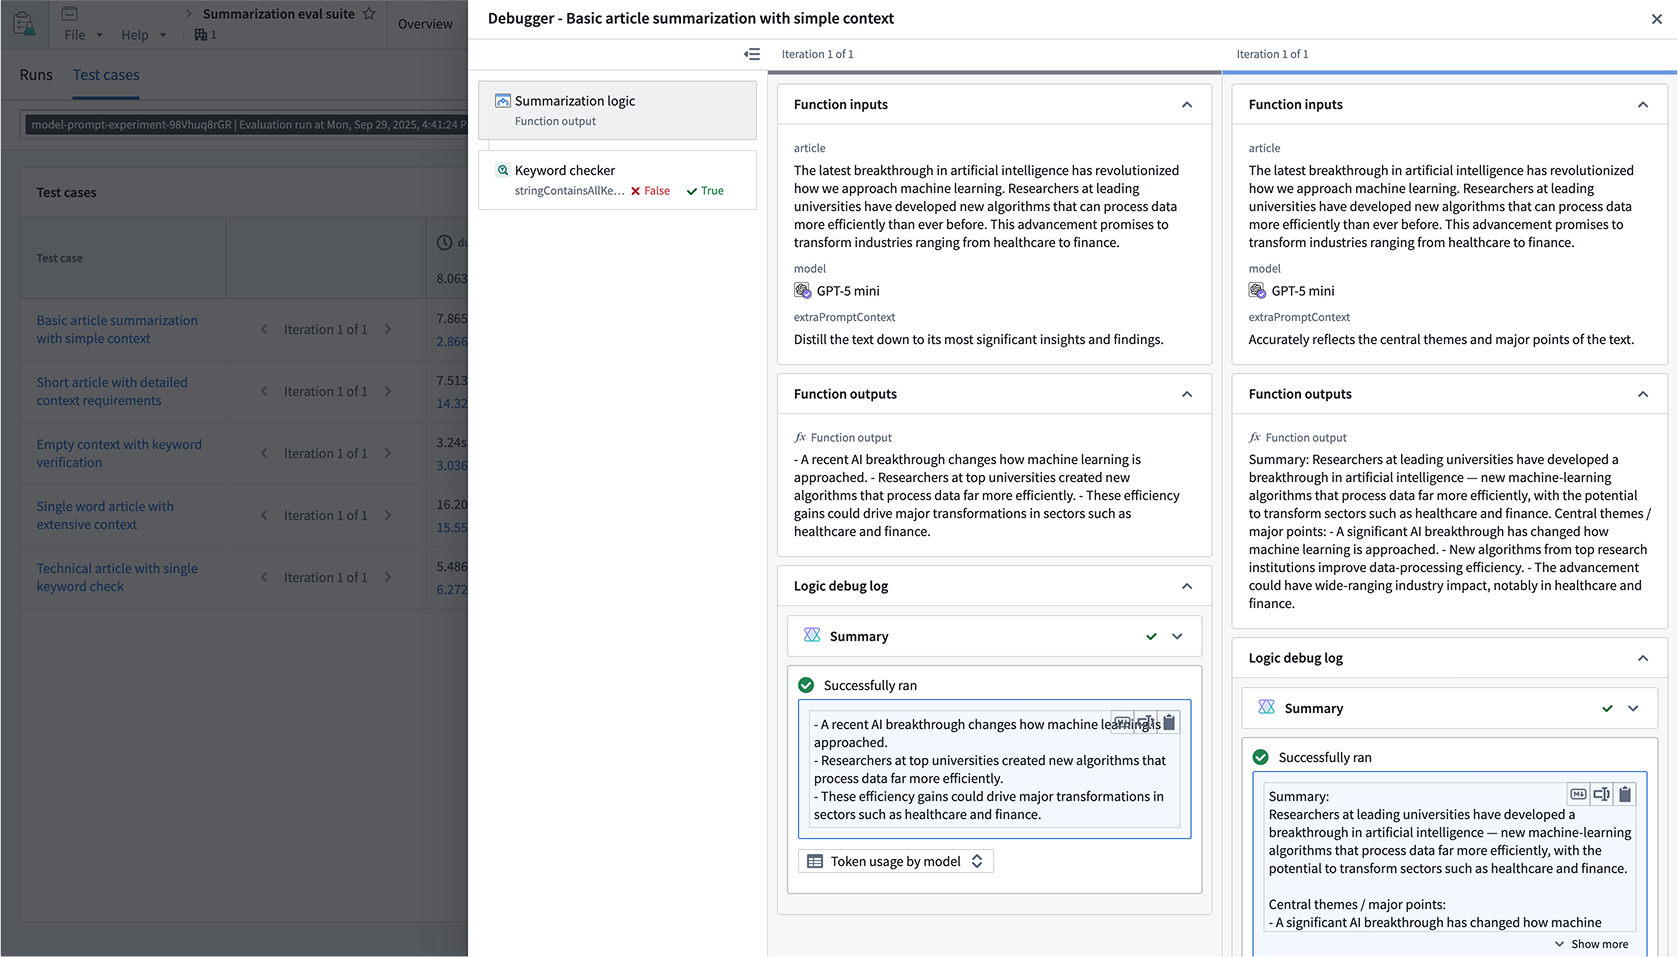Open Token usage by model dropdown

click(x=895, y=861)
